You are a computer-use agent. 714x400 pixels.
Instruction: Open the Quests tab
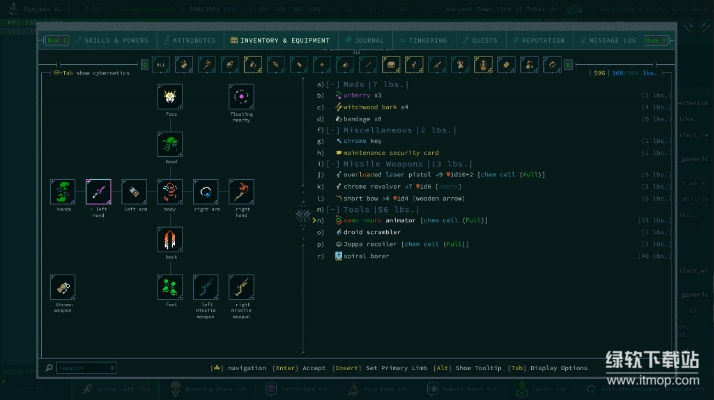click(480, 41)
